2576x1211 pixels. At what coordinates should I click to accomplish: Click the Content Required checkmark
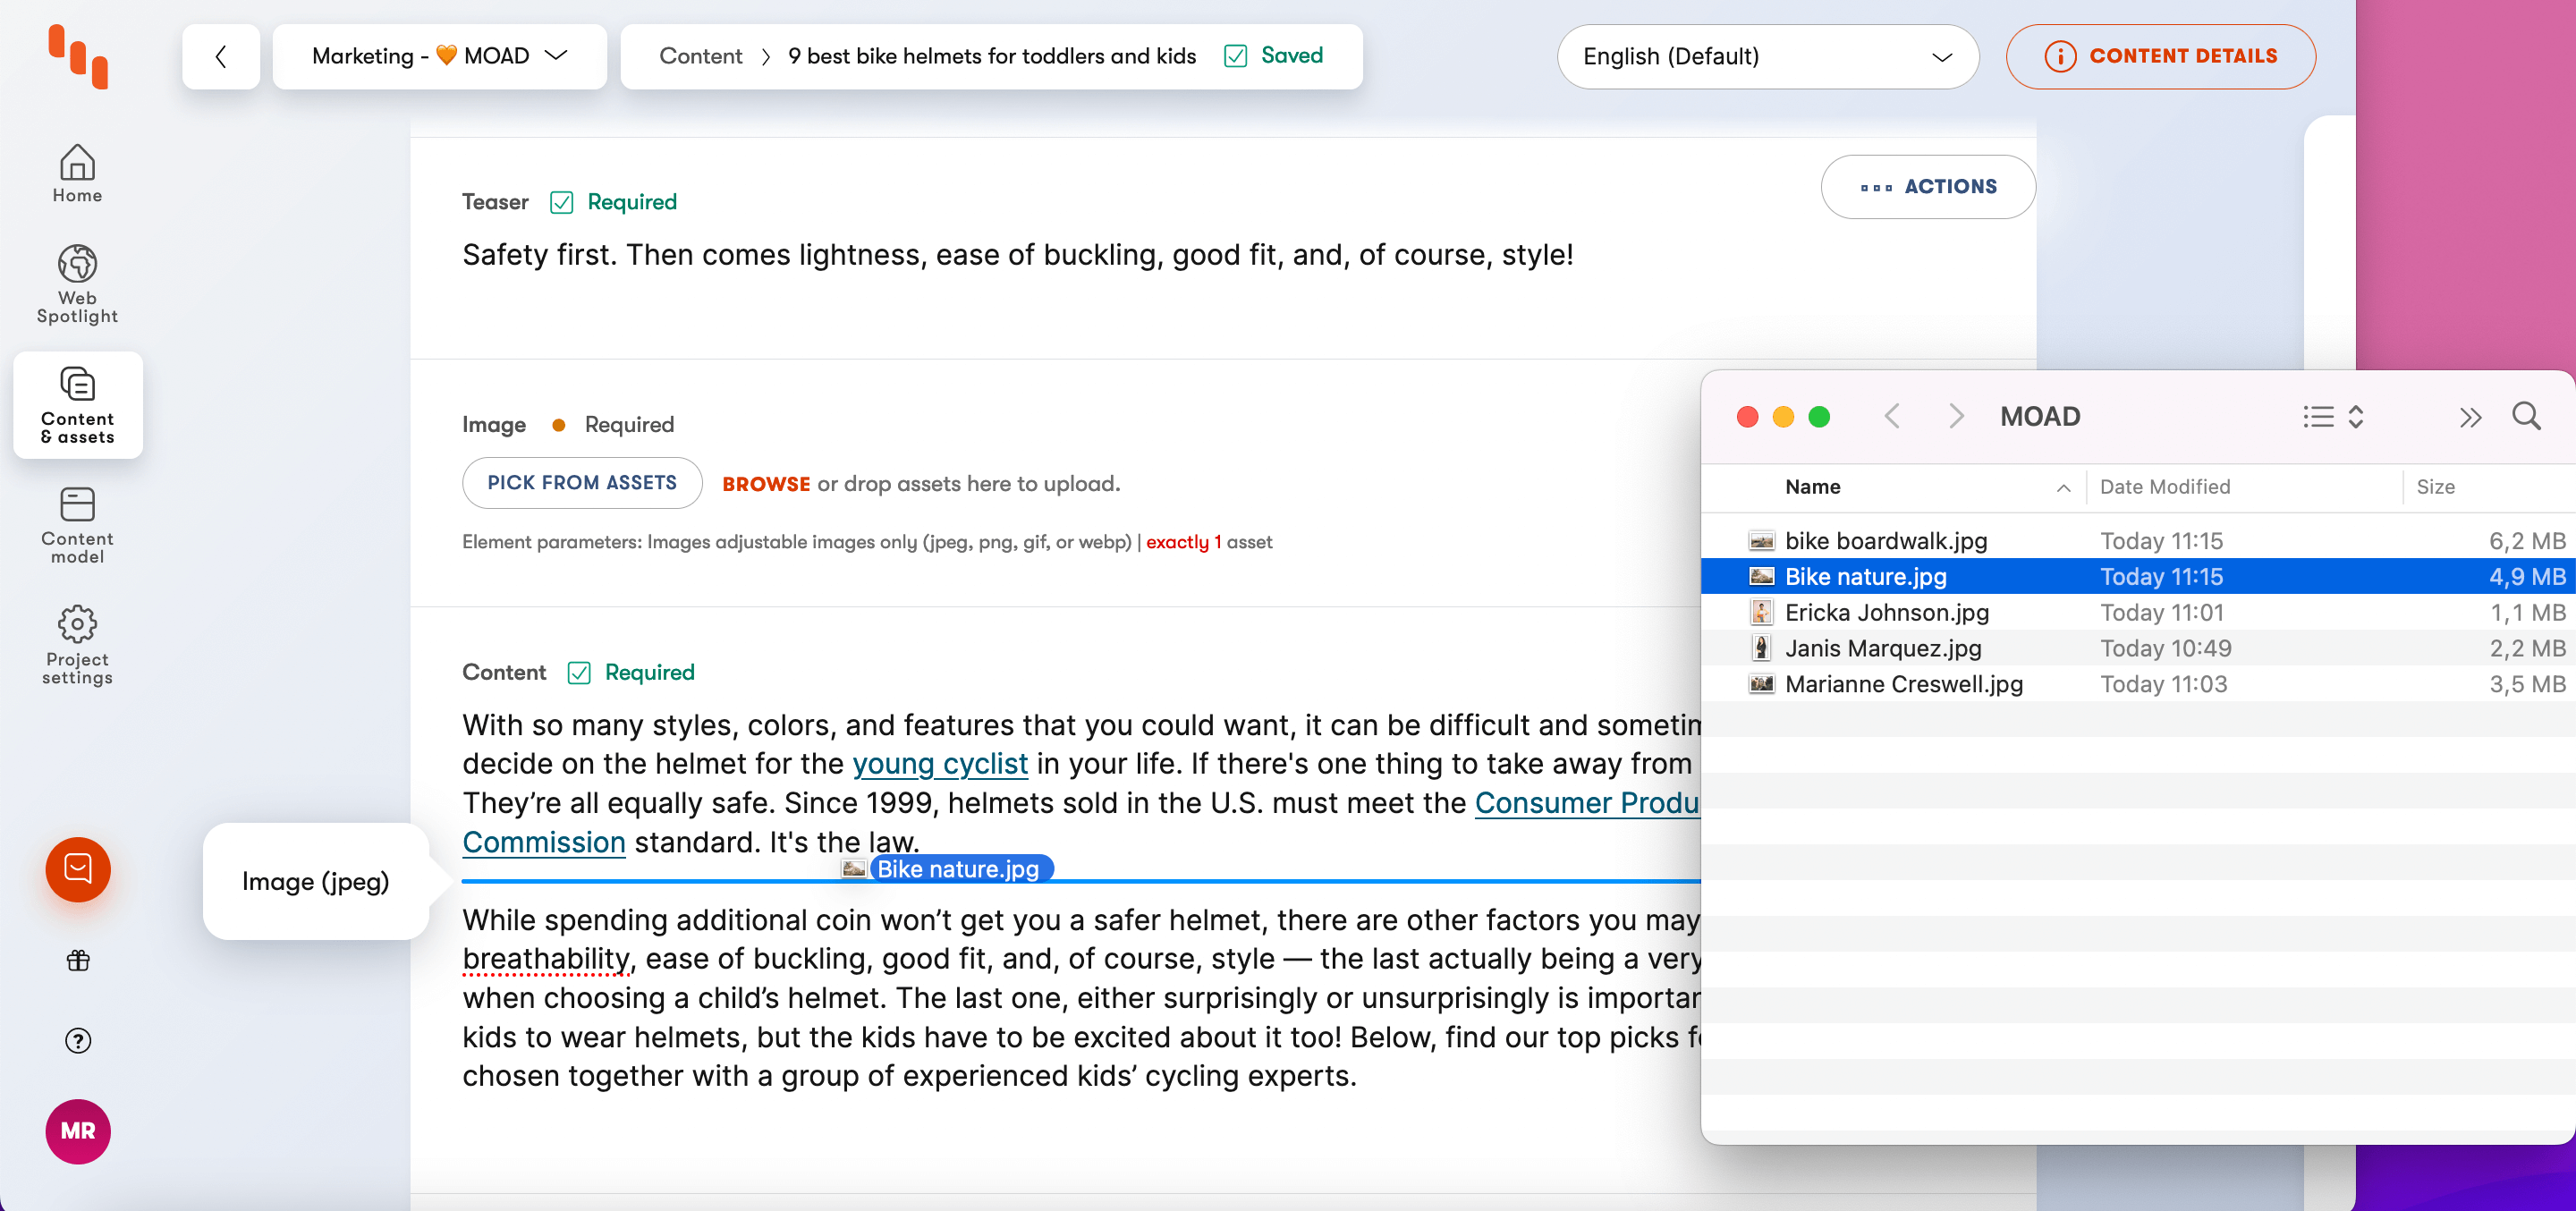click(x=579, y=672)
